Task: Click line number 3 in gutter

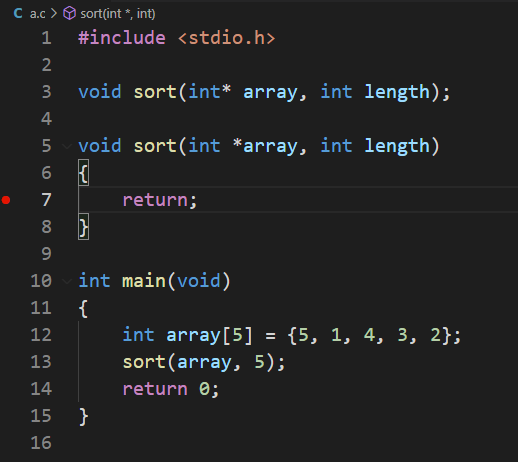Action: (x=47, y=92)
